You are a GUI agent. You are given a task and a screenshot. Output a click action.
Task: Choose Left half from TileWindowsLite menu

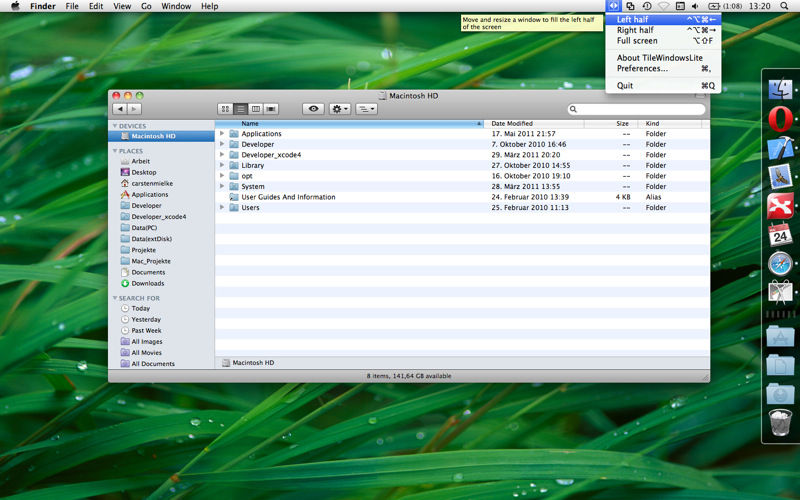coord(663,19)
